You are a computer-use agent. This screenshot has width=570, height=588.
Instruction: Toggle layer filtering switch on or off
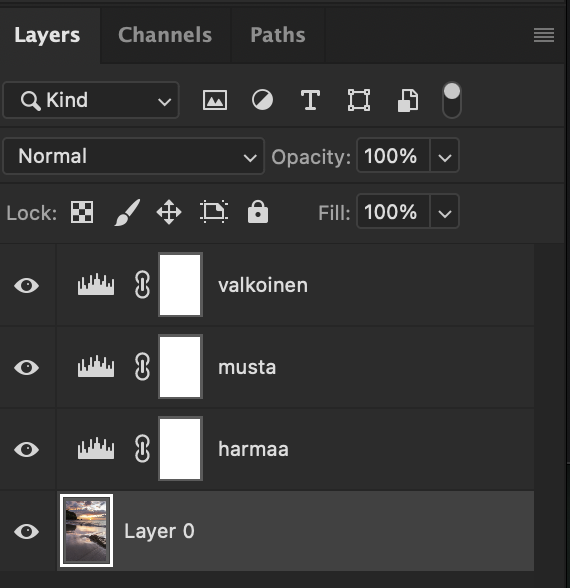point(452,100)
